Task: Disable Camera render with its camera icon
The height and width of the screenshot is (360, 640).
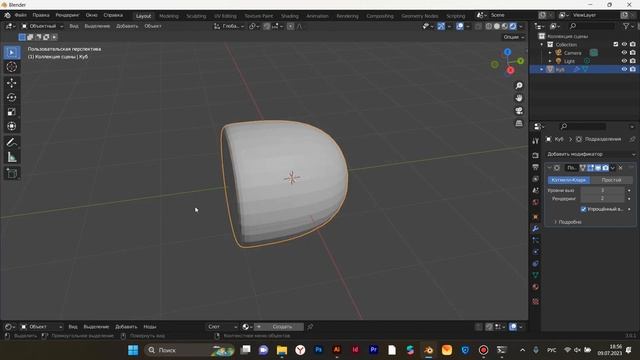Action: [x=633, y=53]
